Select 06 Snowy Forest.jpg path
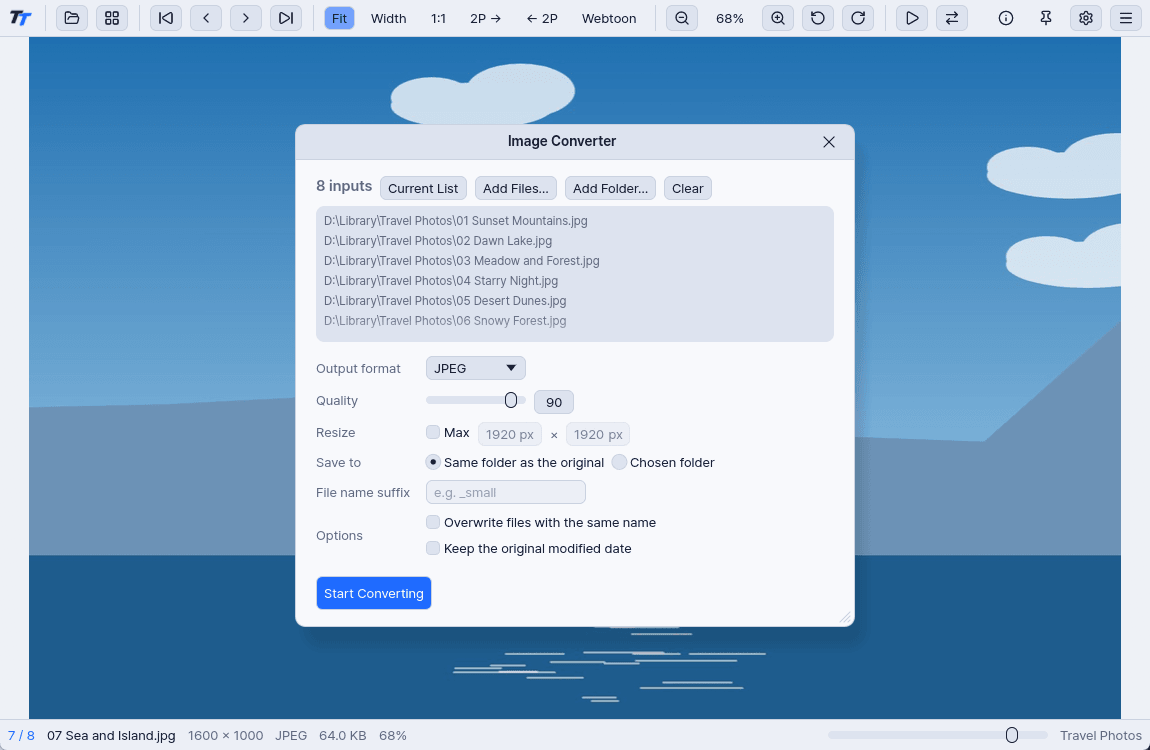The height and width of the screenshot is (750, 1150). (445, 320)
